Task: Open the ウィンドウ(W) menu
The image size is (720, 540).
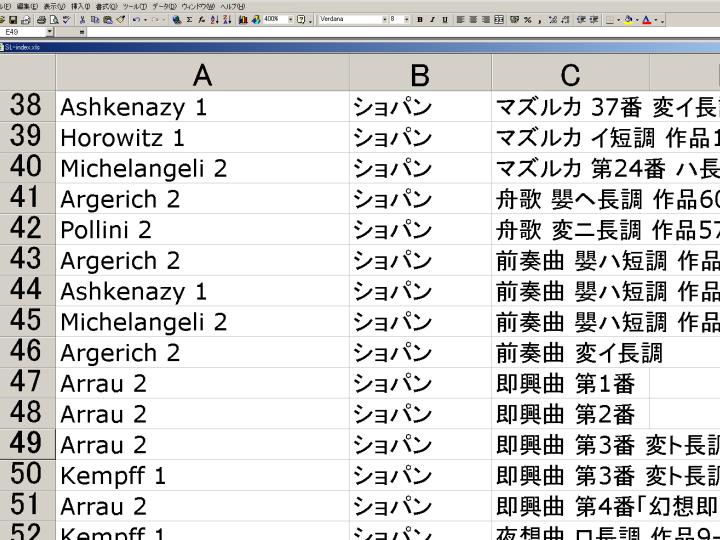Action: pos(198,6)
